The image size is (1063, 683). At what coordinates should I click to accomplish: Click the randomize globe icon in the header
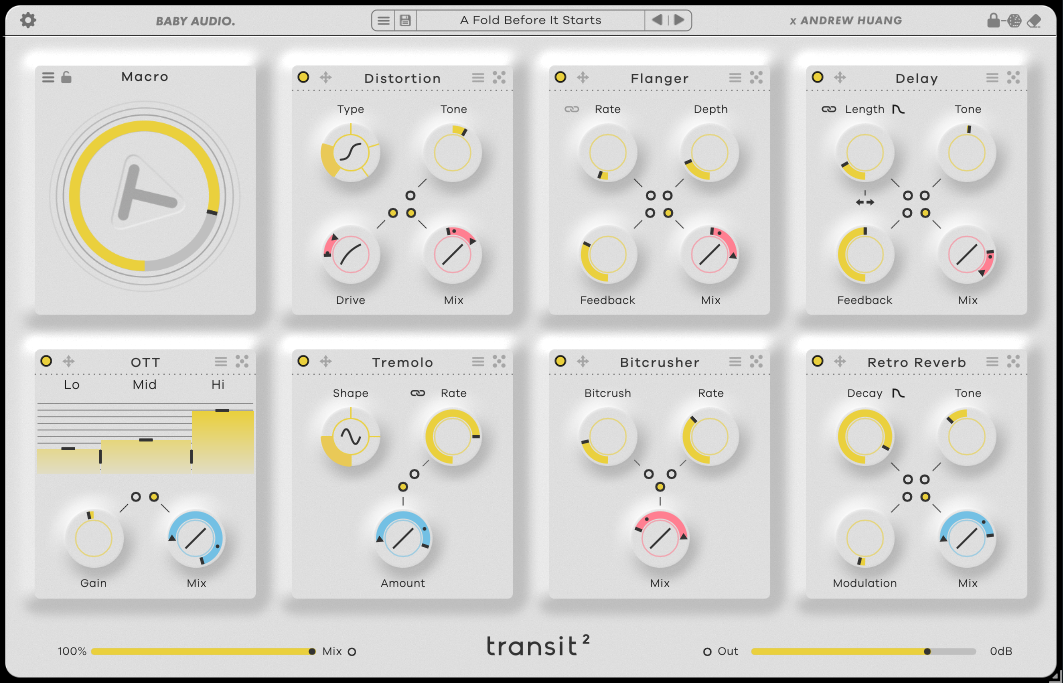[1014, 20]
